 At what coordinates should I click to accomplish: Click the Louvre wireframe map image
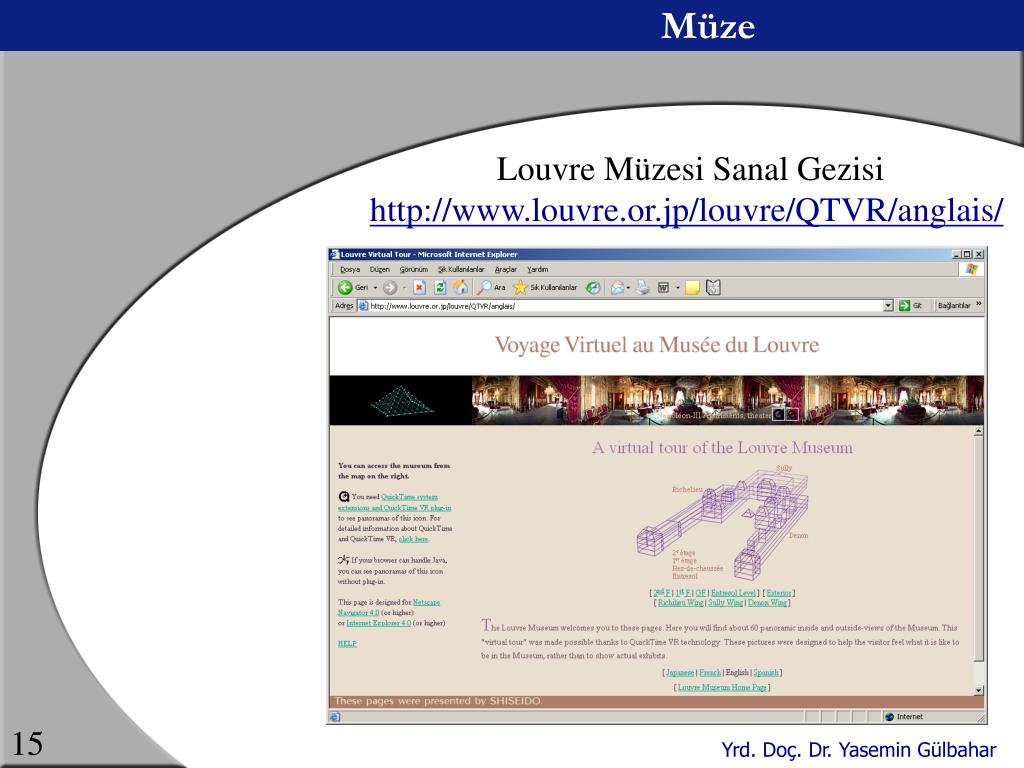722,522
